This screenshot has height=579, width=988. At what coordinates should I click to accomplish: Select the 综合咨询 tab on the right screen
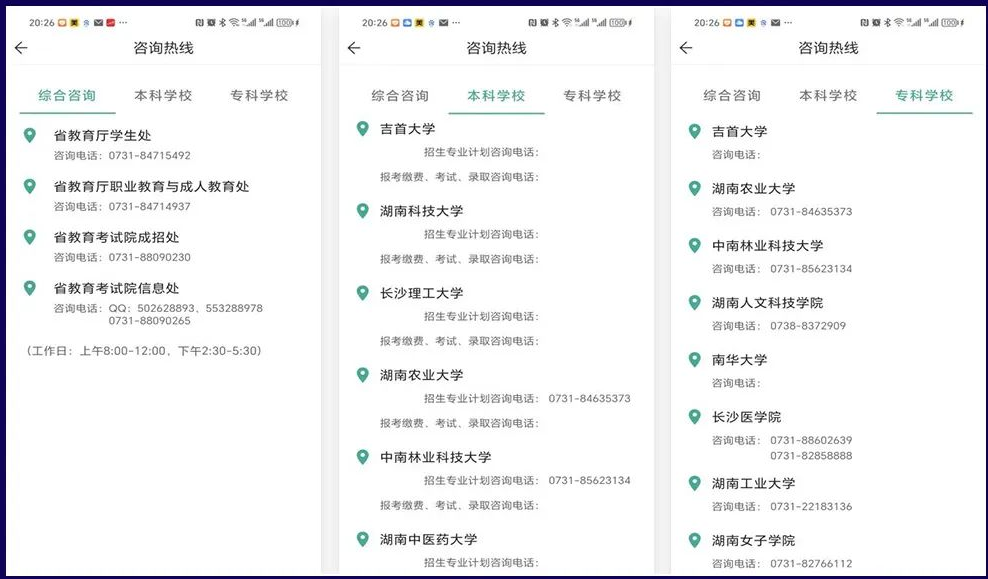[x=731, y=96]
